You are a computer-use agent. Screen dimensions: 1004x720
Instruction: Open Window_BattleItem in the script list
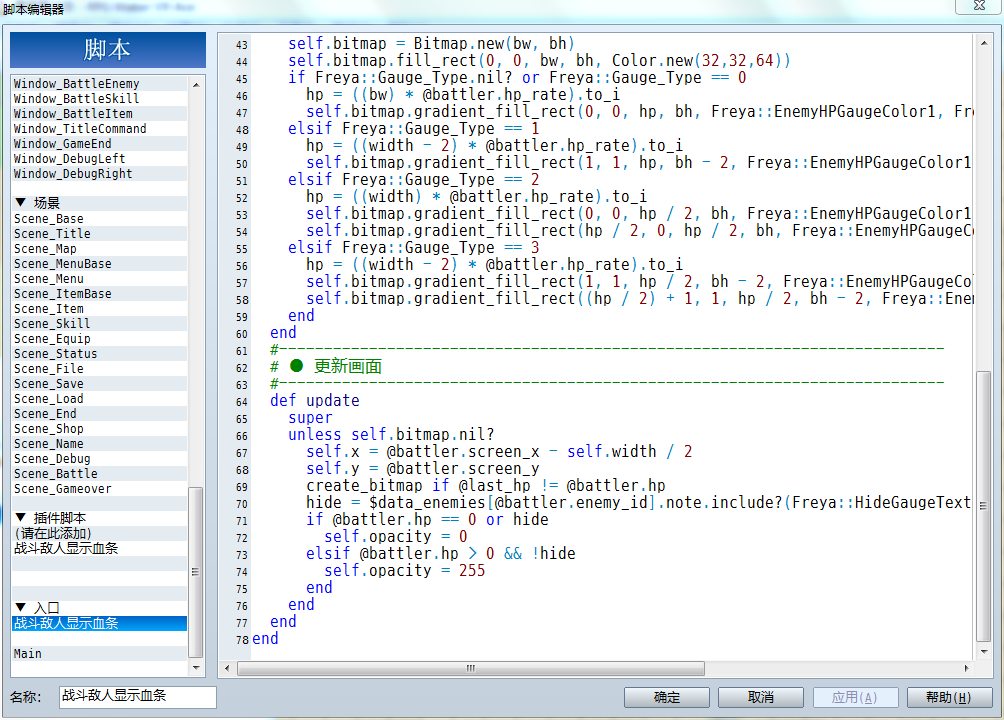coord(99,114)
